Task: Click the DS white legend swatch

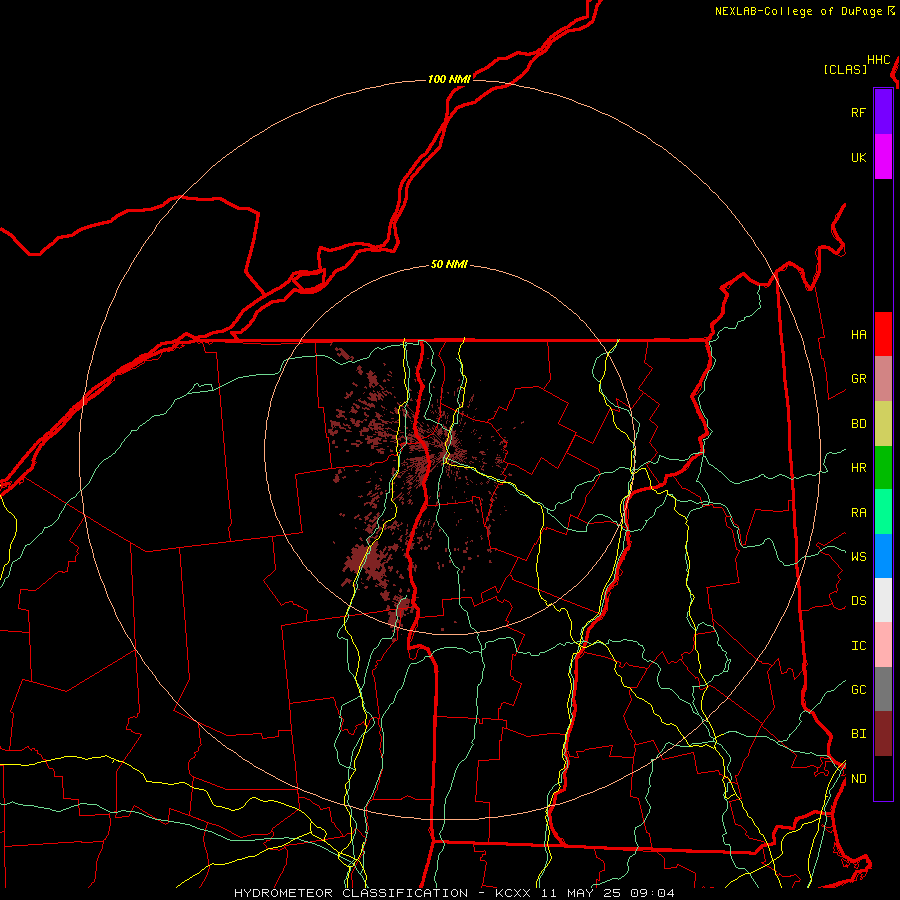Action: 883,600
